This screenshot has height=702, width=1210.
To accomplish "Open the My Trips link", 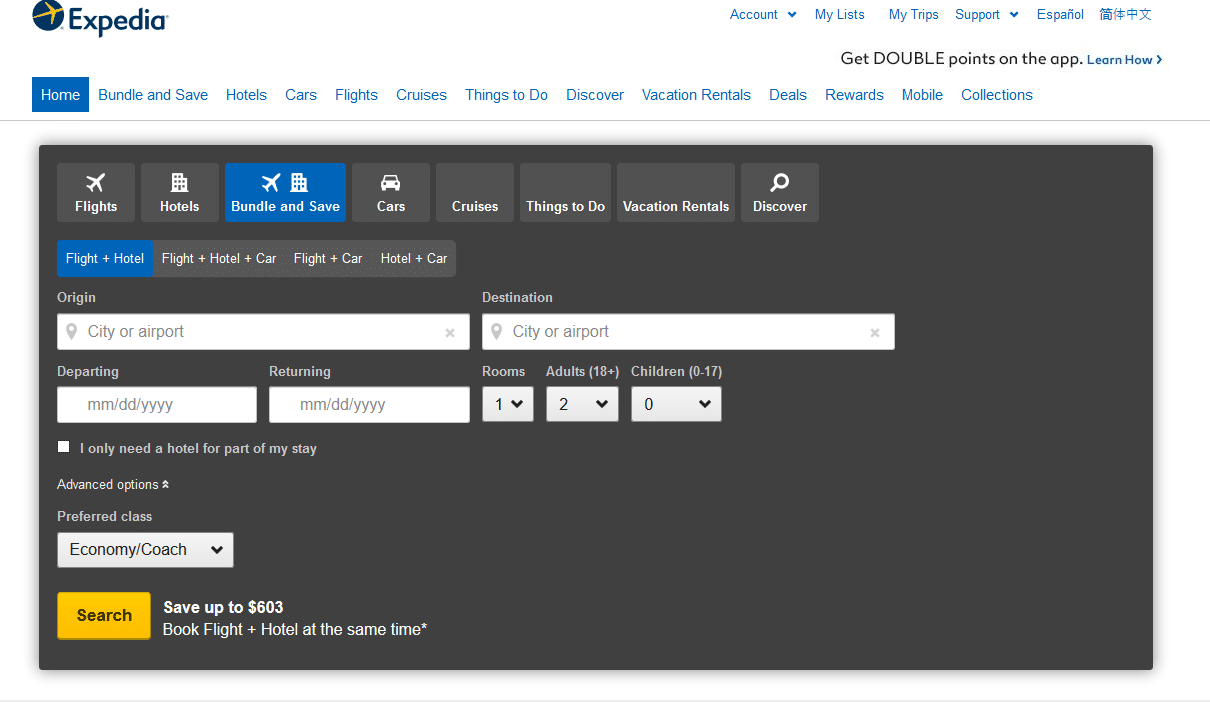I will click(914, 14).
